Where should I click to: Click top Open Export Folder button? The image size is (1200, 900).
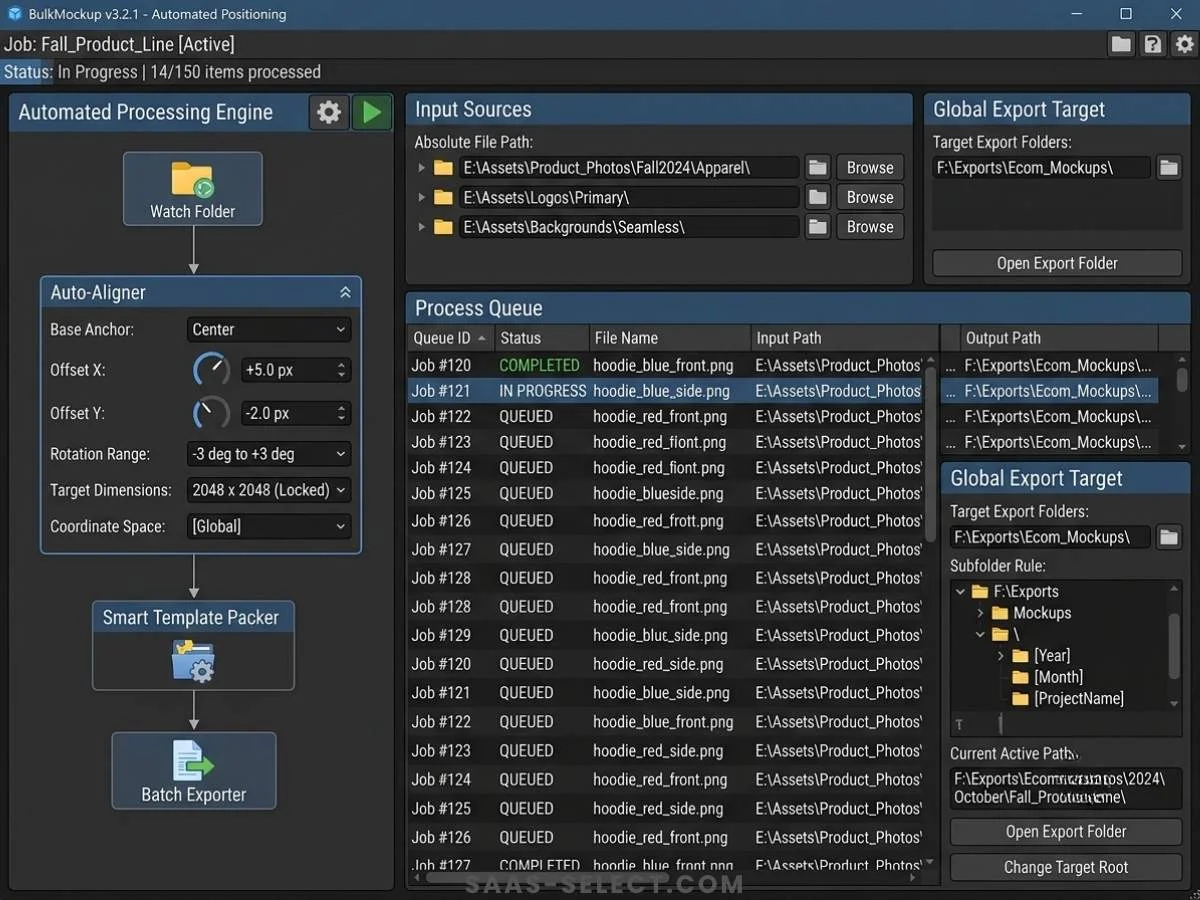click(1057, 263)
